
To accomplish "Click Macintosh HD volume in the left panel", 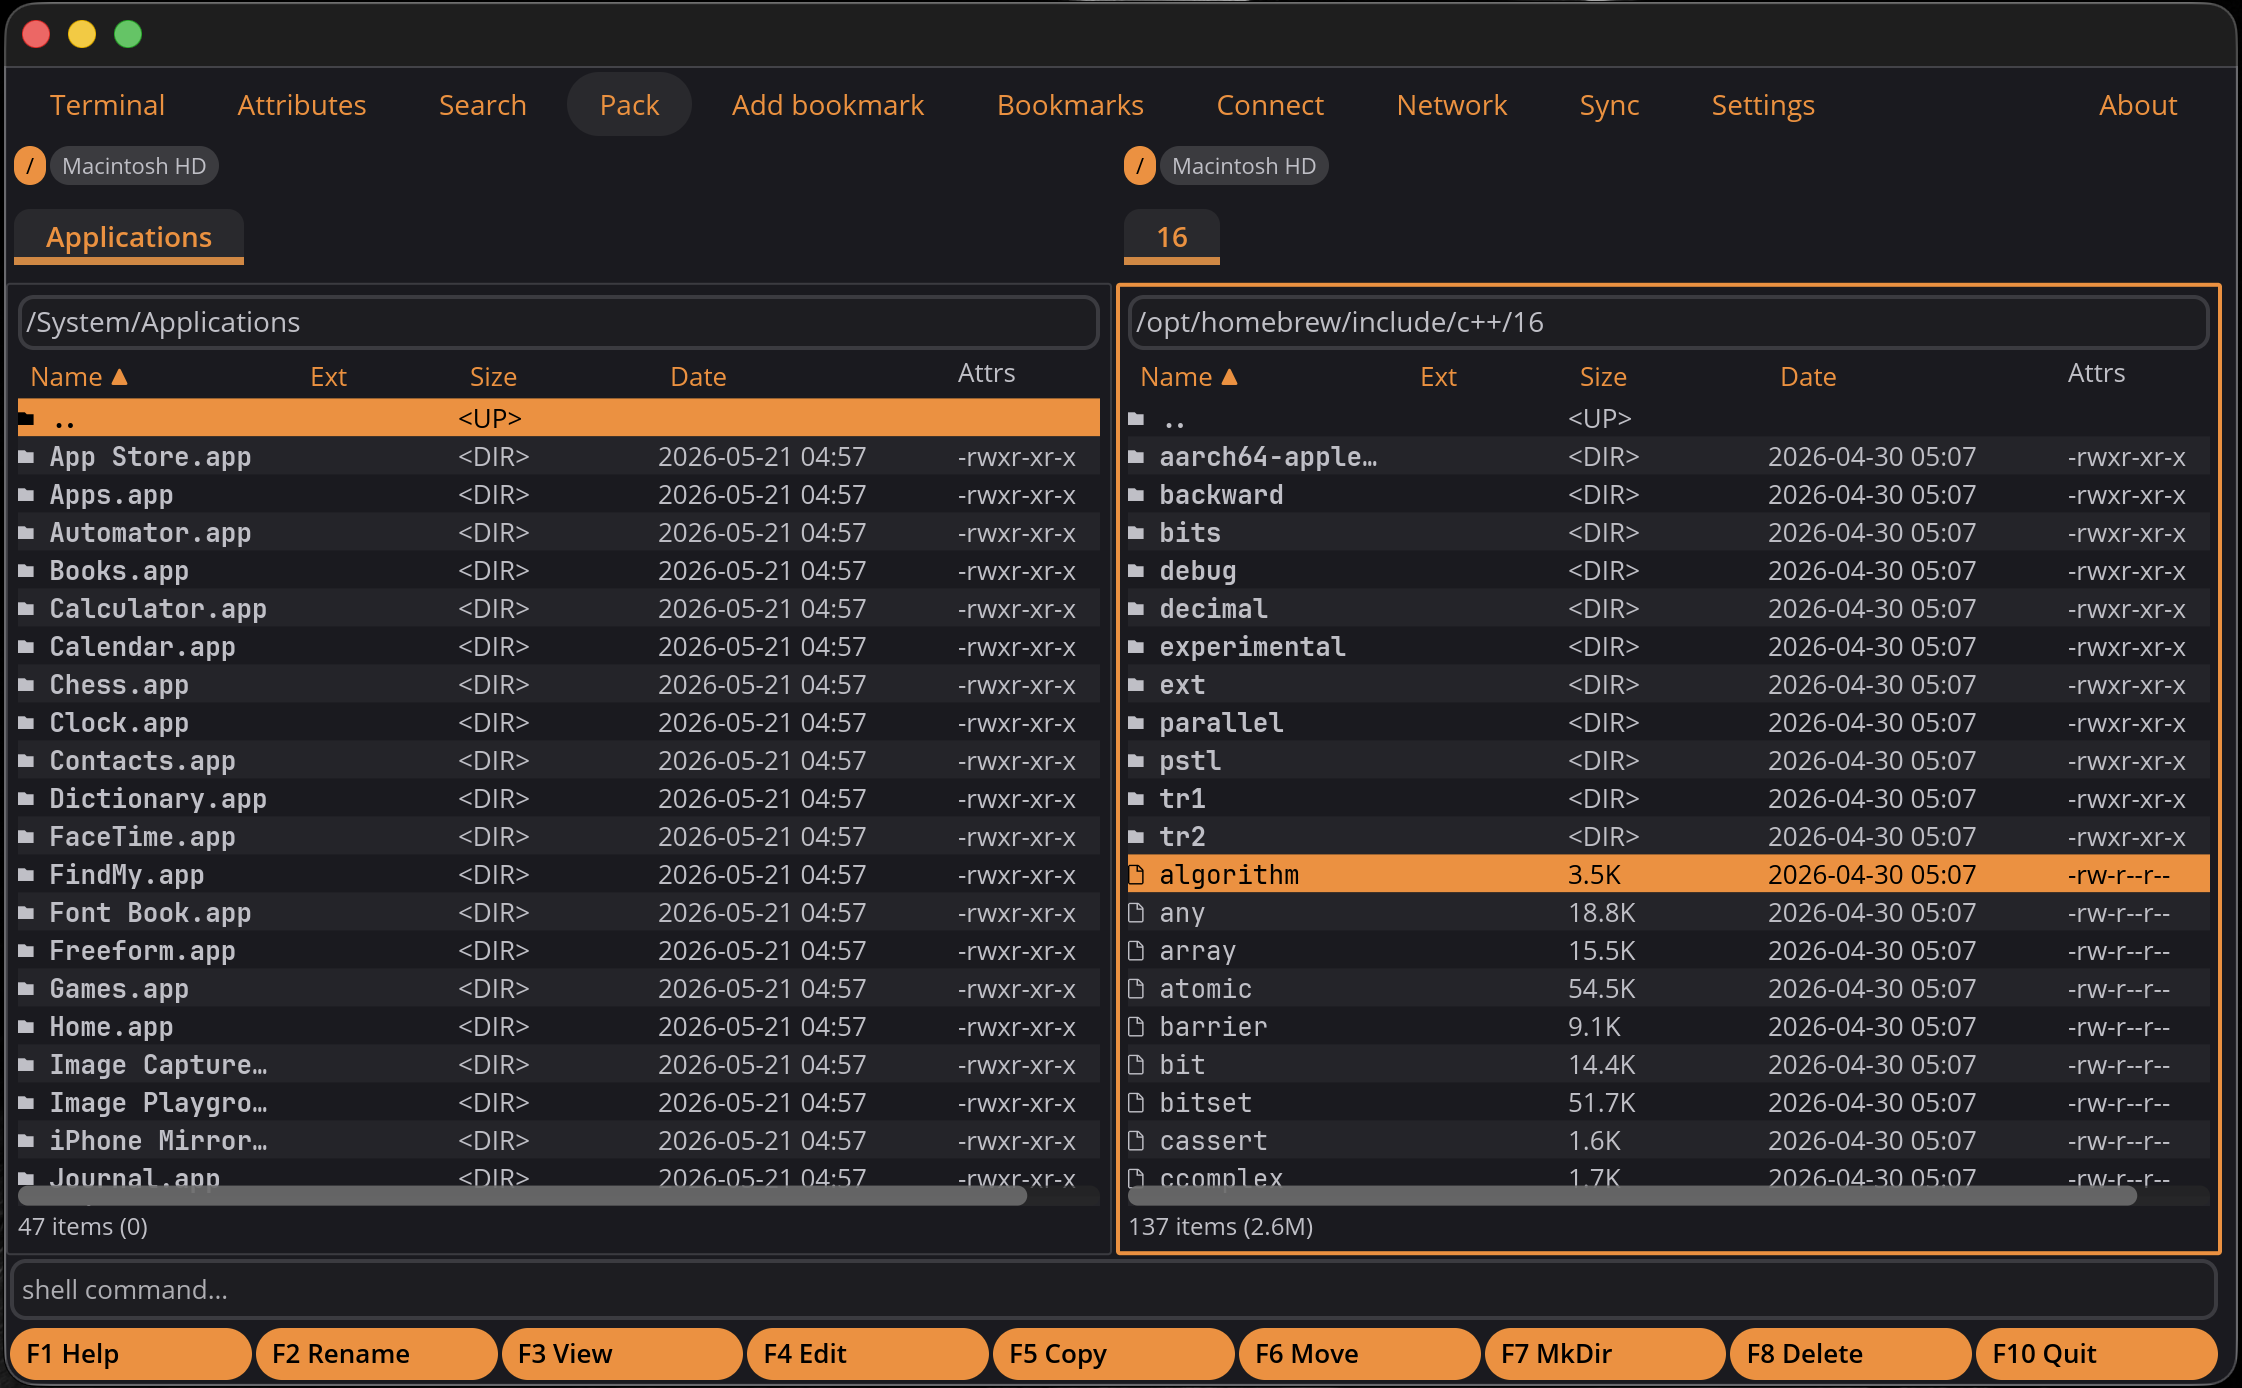I will (134, 166).
